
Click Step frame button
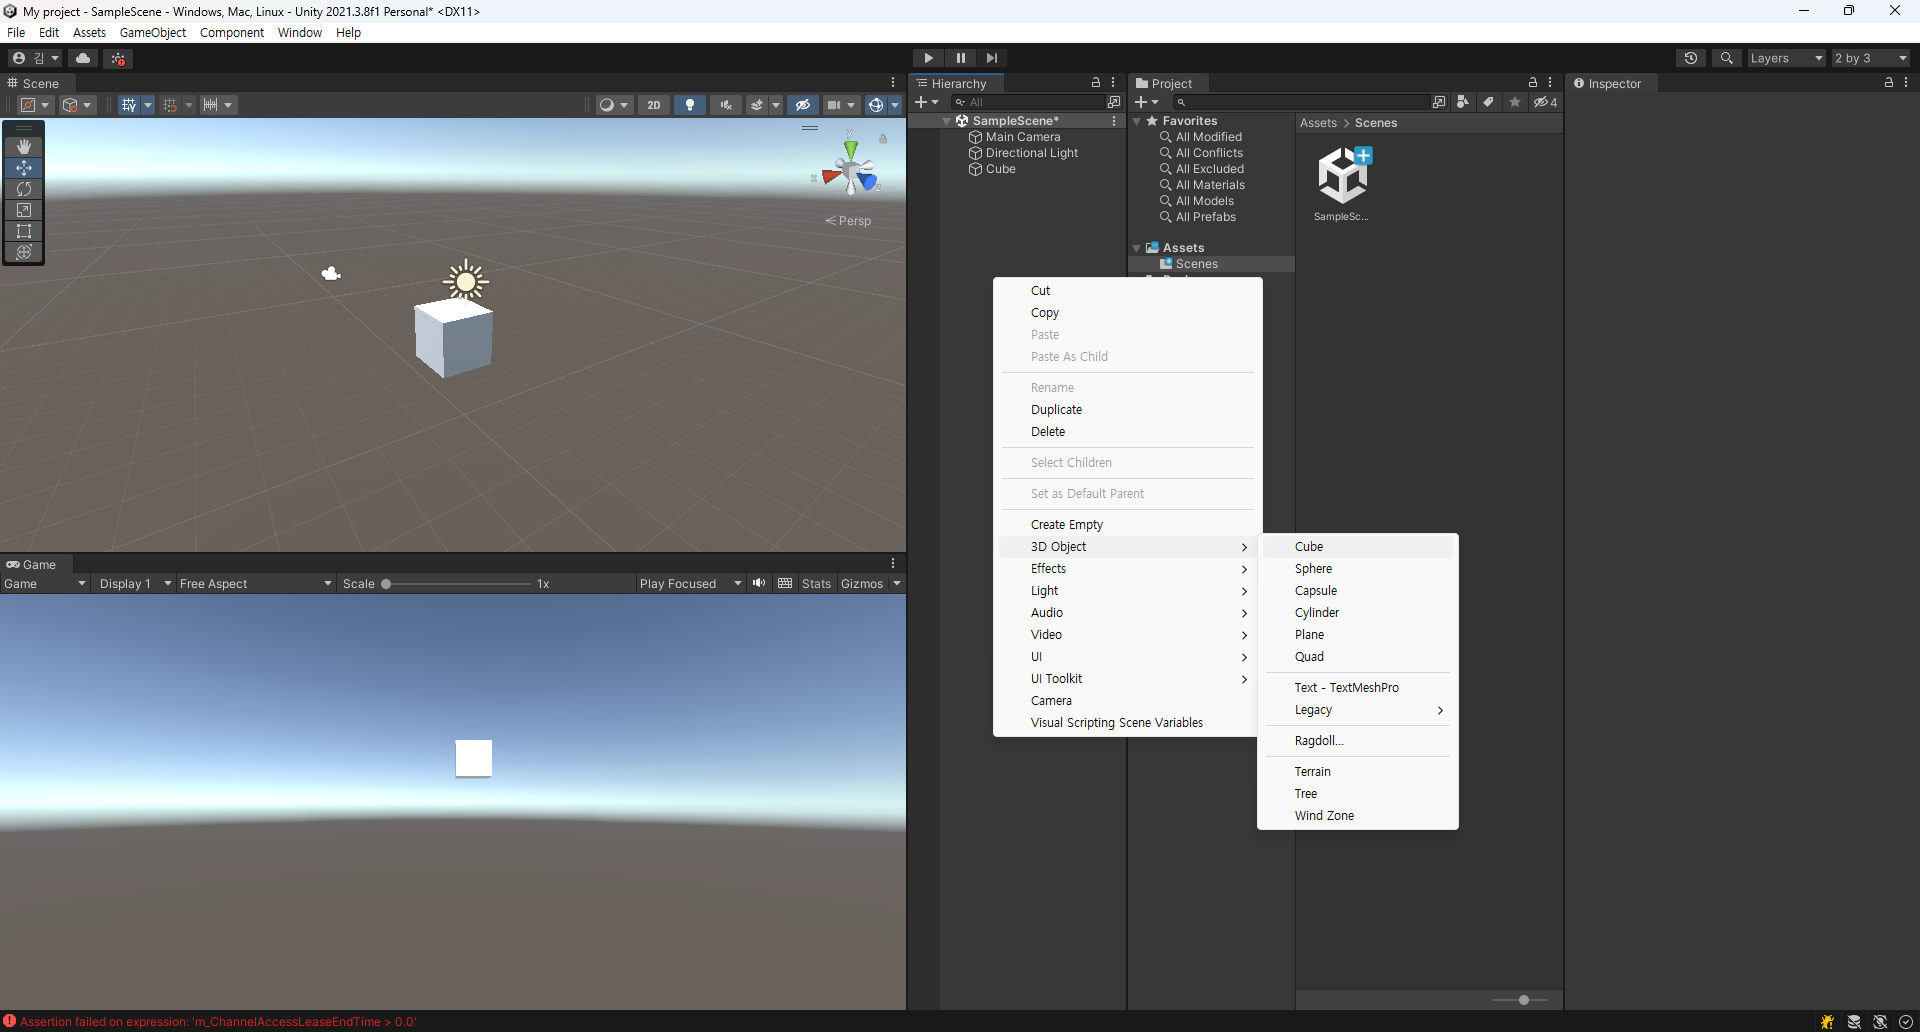click(991, 58)
